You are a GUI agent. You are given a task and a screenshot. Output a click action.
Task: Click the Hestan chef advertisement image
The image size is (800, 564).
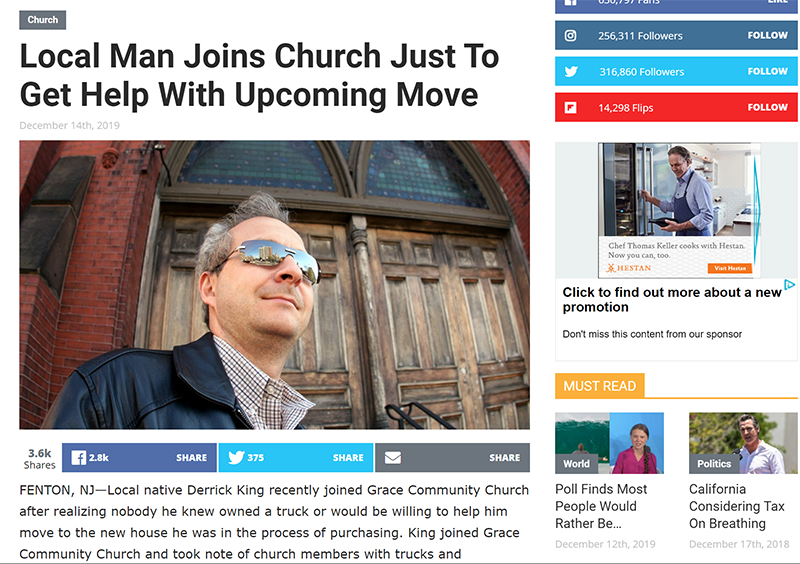click(679, 210)
